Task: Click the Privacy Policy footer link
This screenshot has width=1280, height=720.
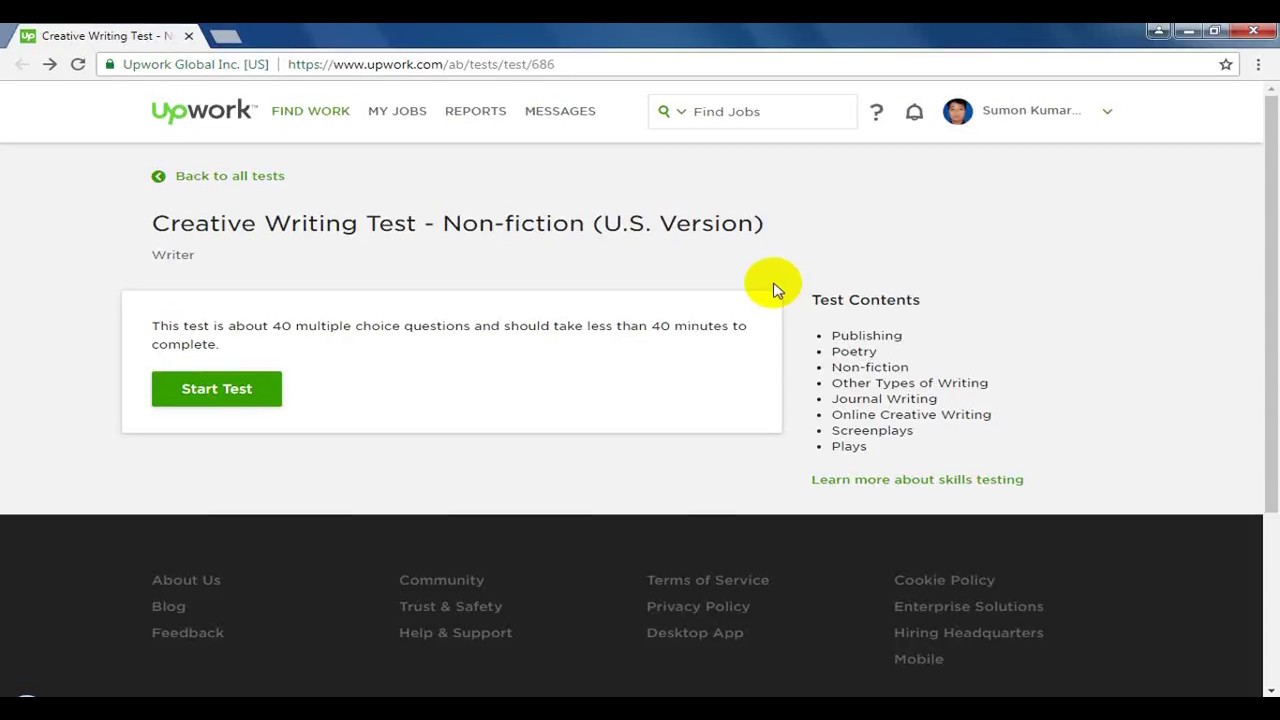Action: coord(698,606)
